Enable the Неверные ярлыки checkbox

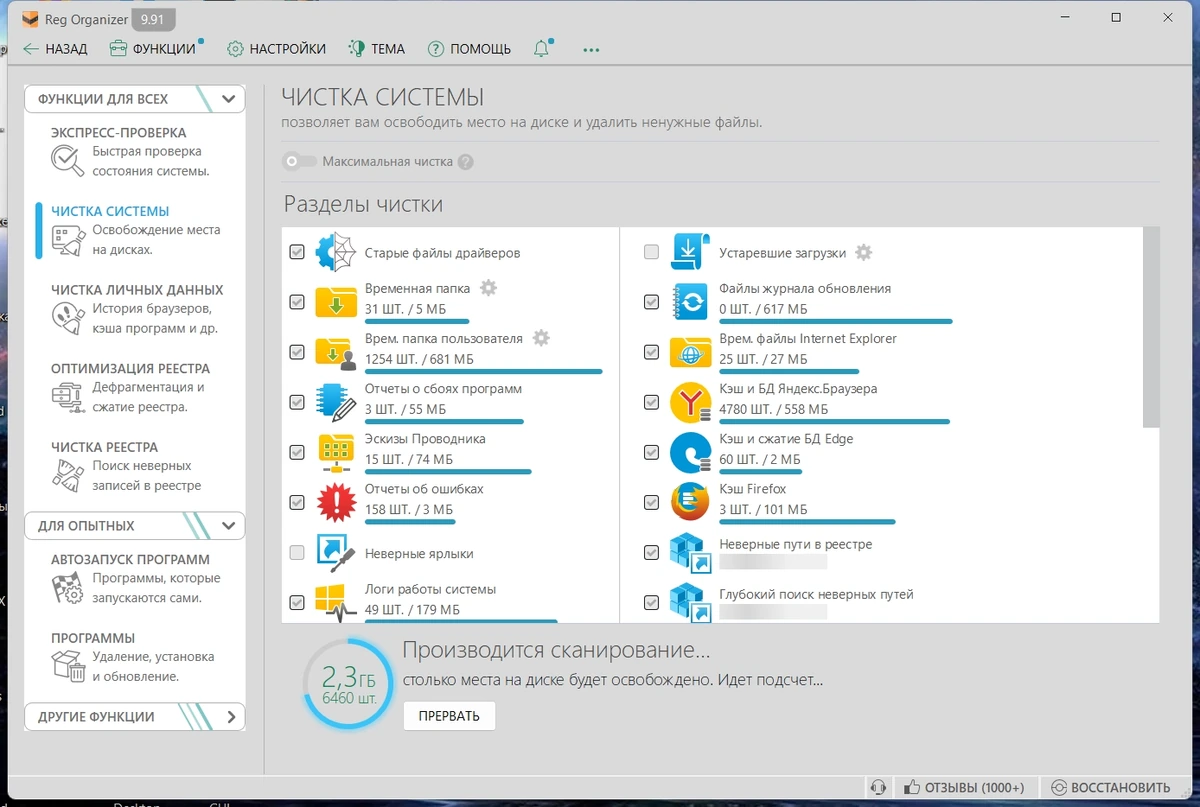point(297,553)
